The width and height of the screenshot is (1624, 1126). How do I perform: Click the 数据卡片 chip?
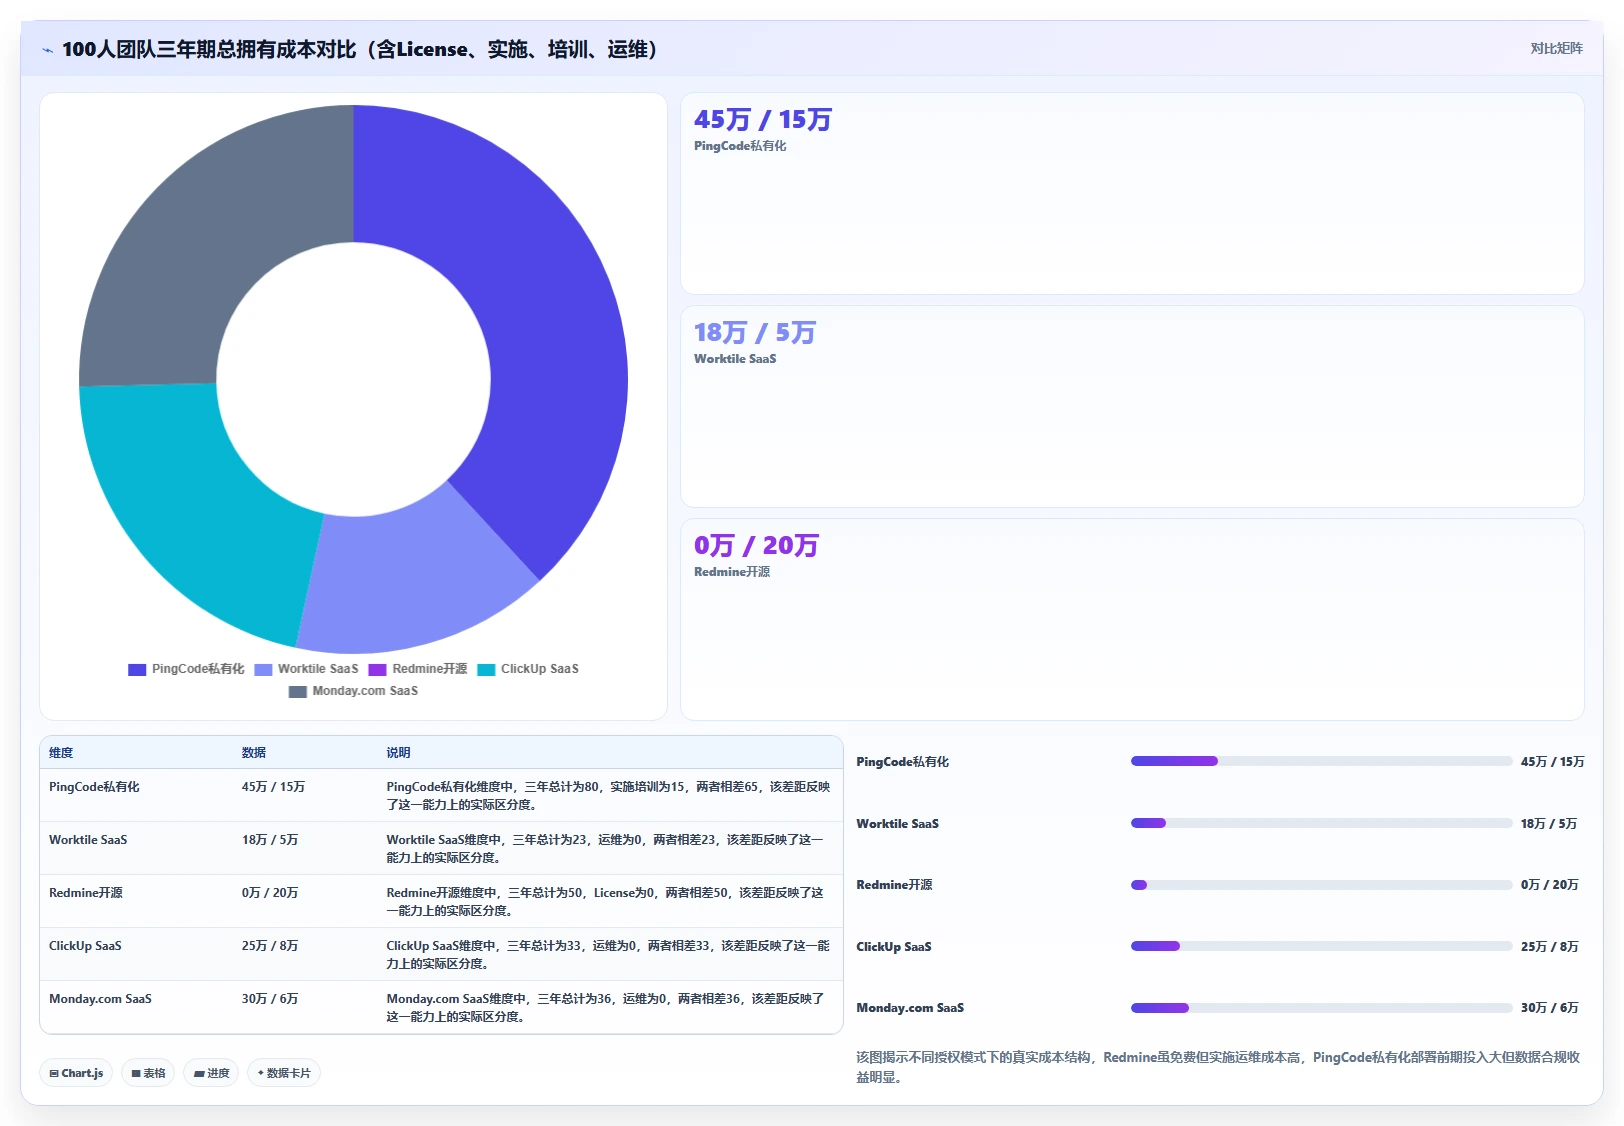pos(284,1073)
